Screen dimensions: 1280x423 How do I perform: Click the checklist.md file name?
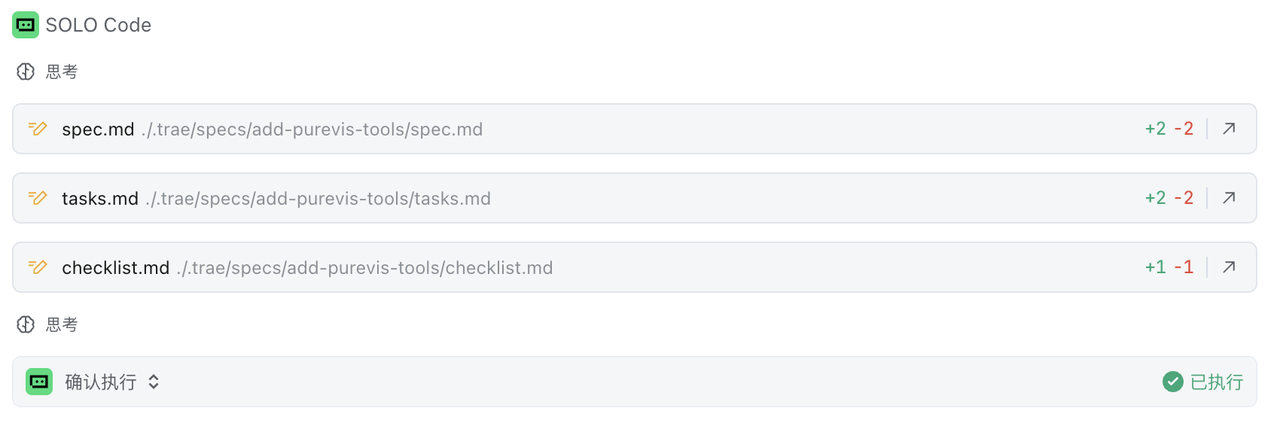116,267
